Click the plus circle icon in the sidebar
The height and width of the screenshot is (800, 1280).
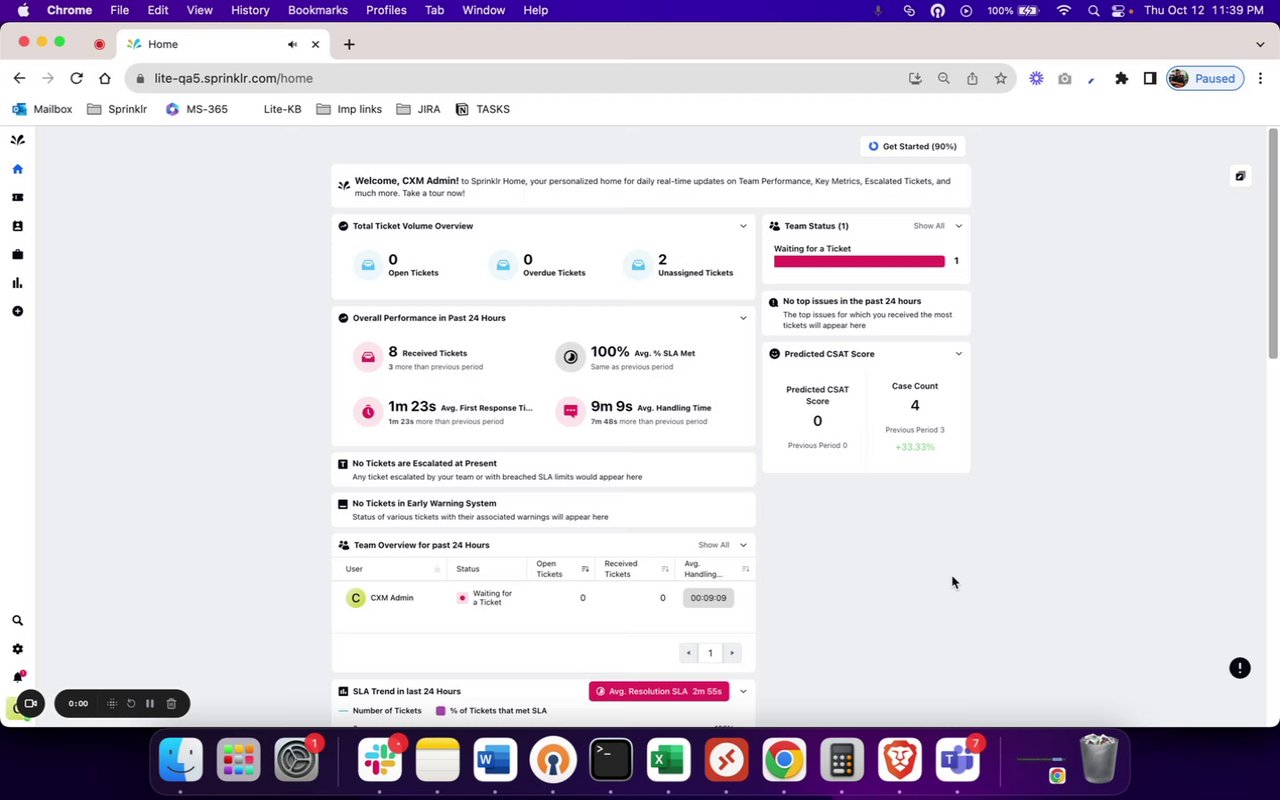coord(17,311)
